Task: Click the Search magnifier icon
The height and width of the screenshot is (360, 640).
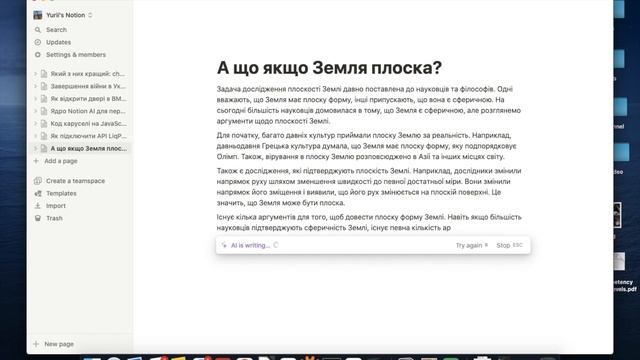Action: 38,30
